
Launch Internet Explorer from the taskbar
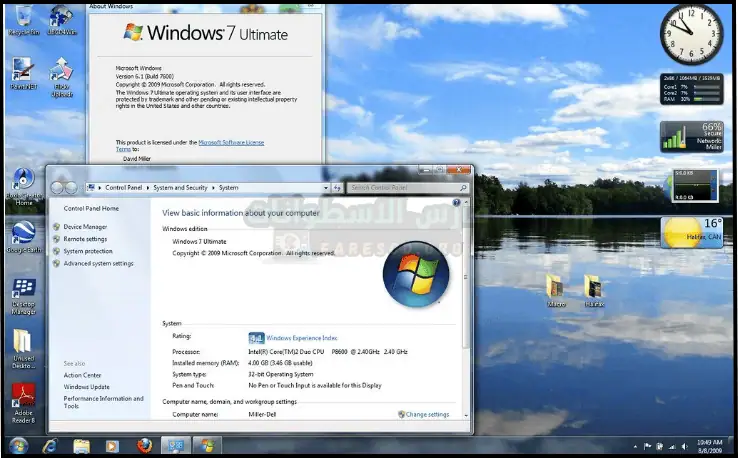[50, 445]
